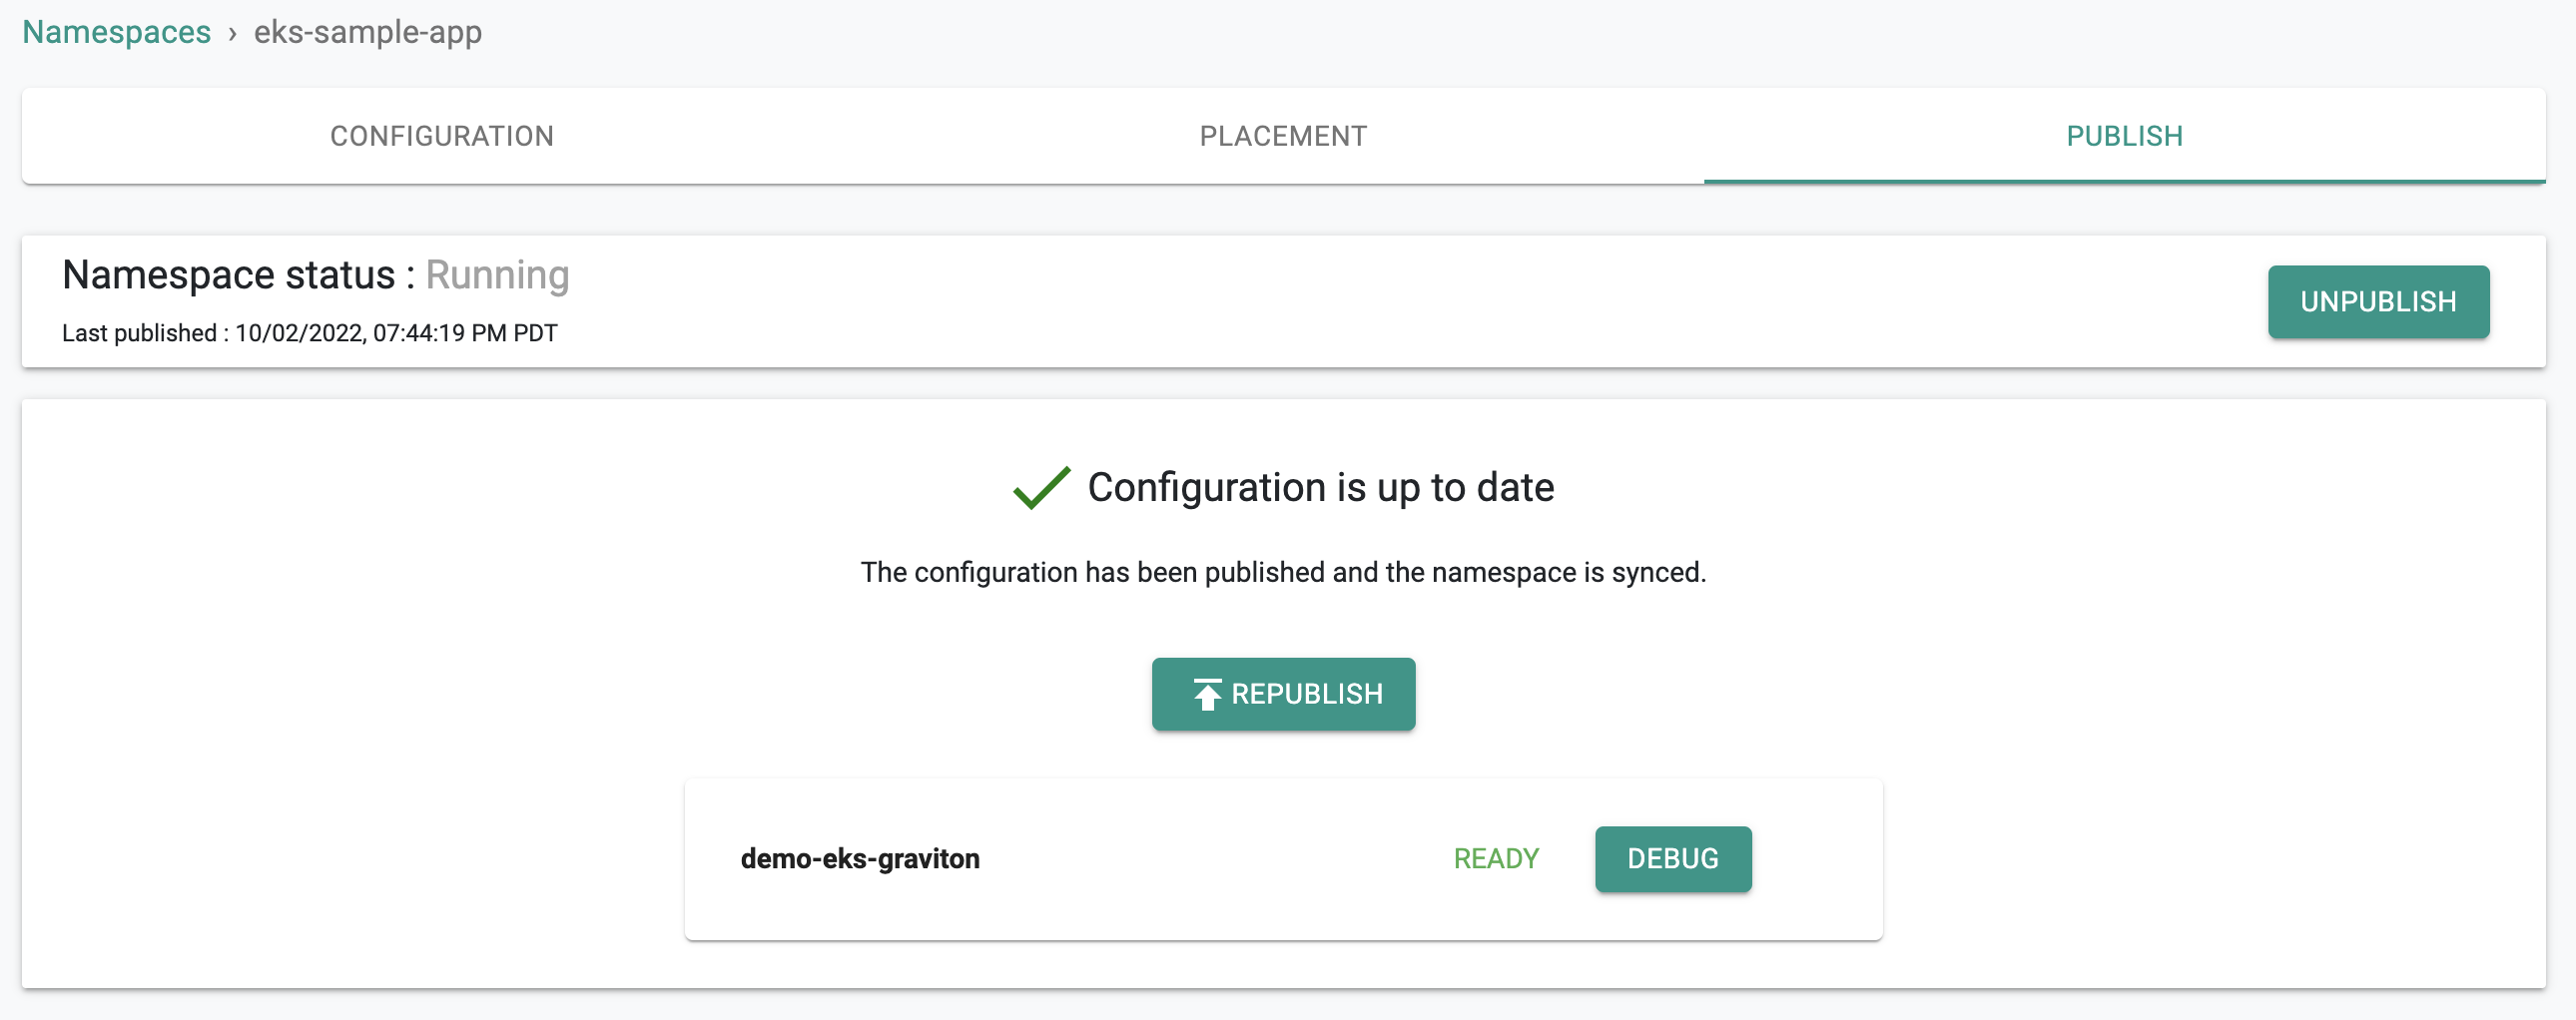Click the READY status label

[x=1496, y=859]
